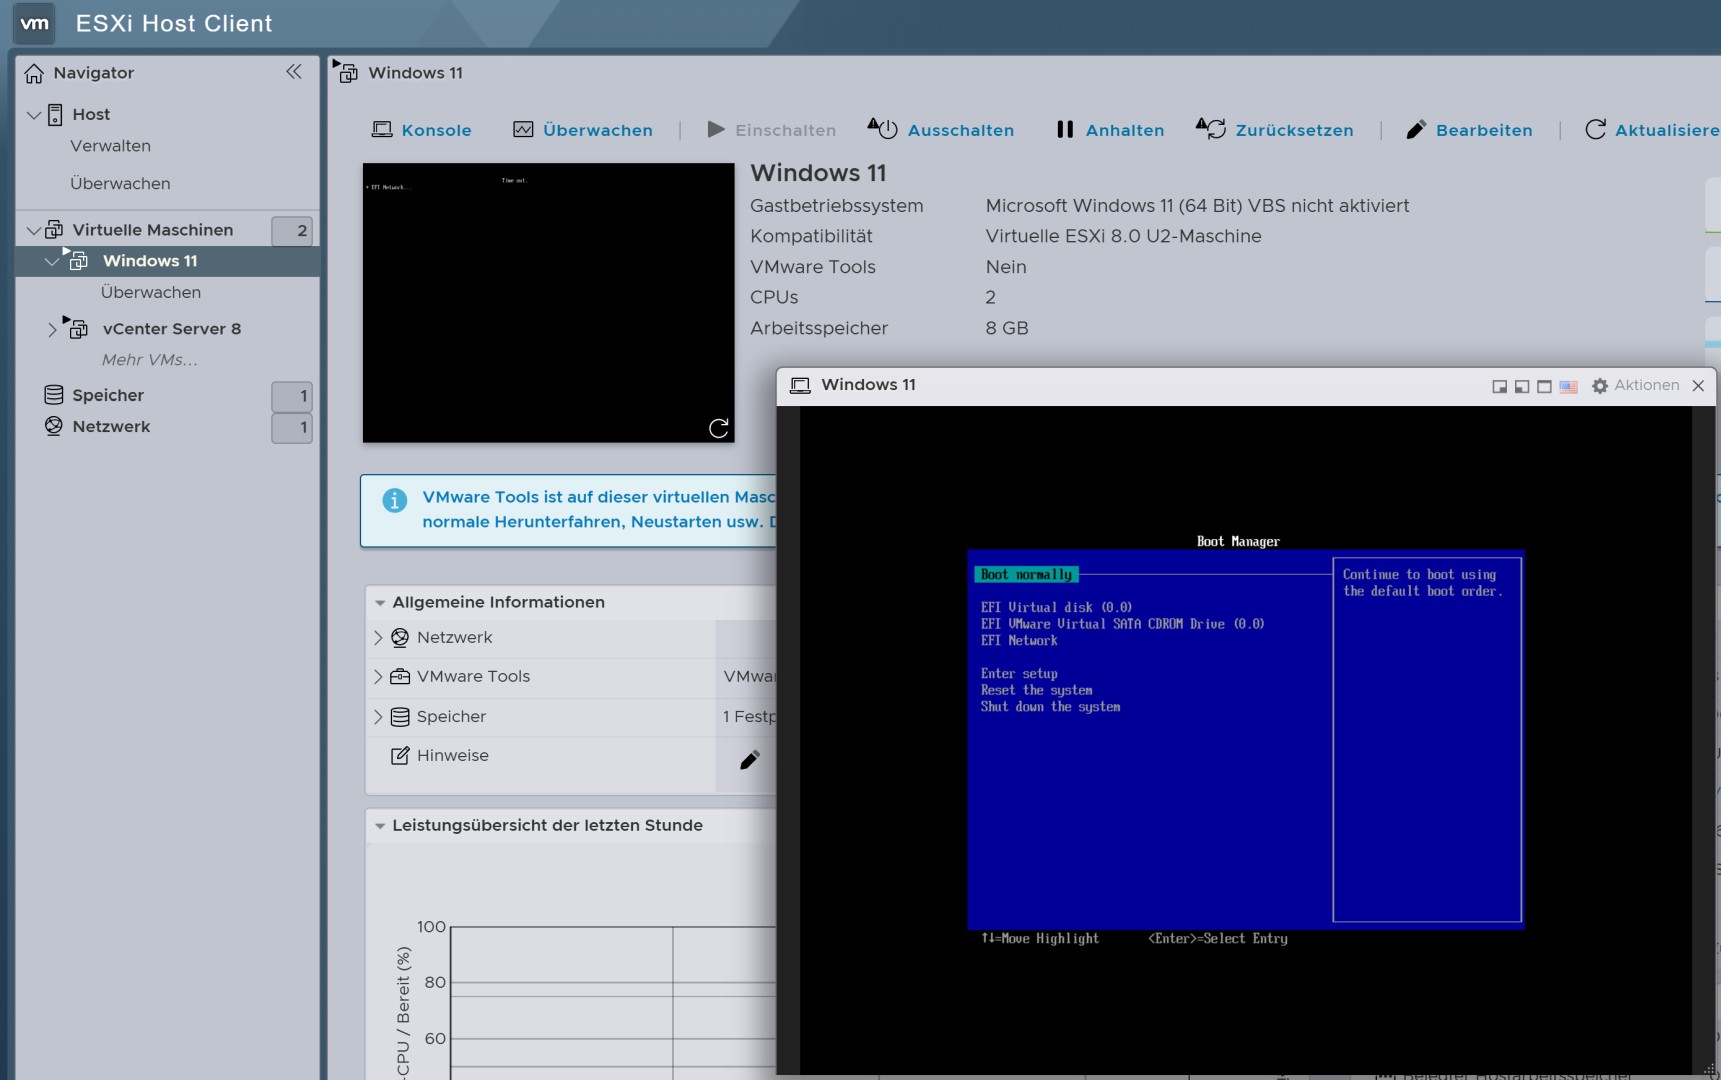Close the Windows 11 console window
Image resolution: width=1721 pixels, height=1080 pixels.
pos(1698,386)
